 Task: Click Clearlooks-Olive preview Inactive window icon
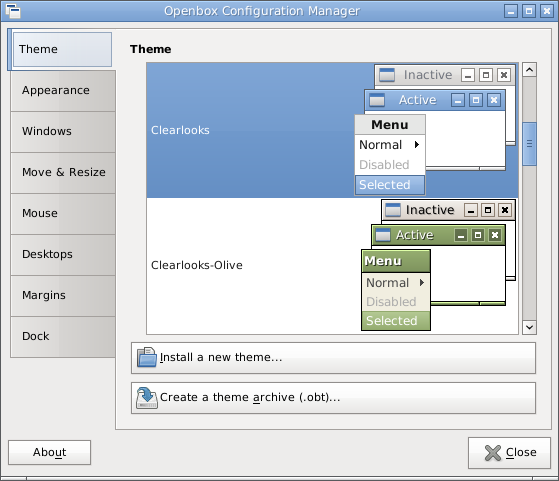pyautogui.click(x=393, y=210)
